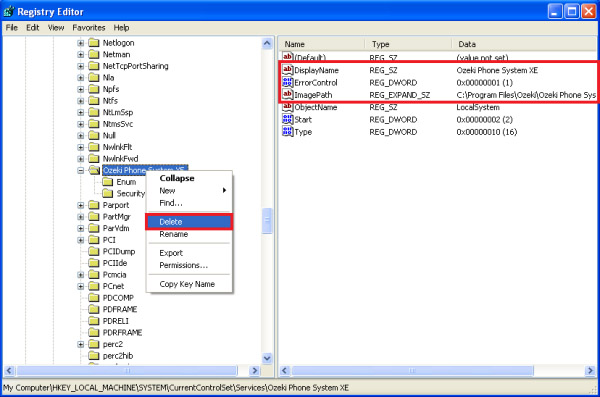Image resolution: width=600 pixels, height=397 pixels.
Task: Click the NtmsSvc folder icon
Action: (x=94, y=124)
